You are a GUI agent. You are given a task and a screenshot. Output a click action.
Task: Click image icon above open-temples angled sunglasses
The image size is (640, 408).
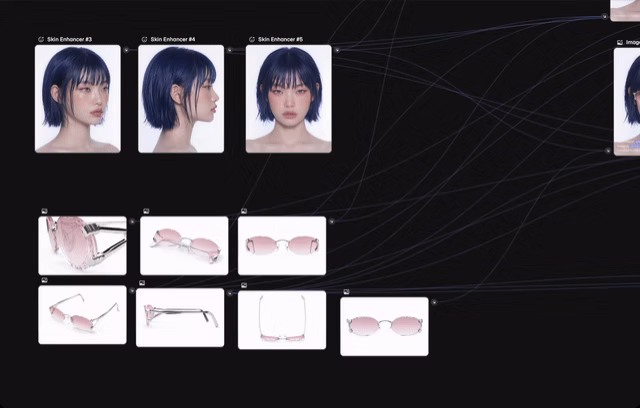tap(44, 280)
